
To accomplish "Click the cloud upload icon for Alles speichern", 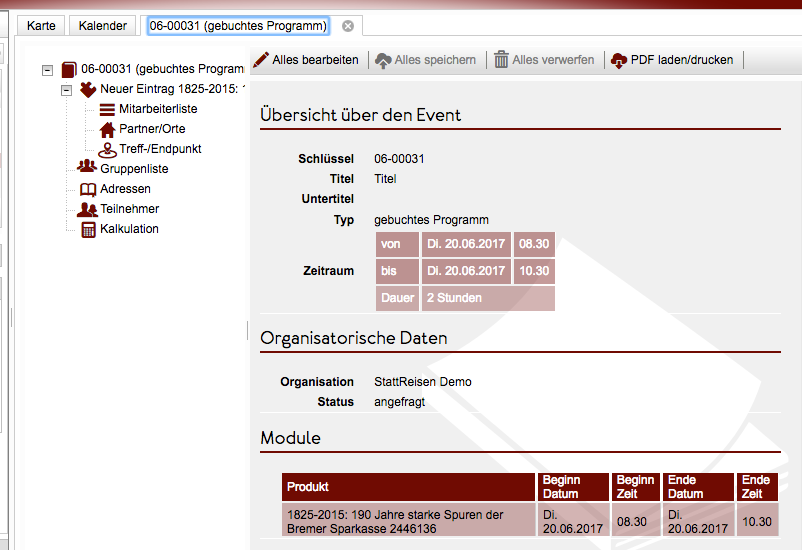I will [x=384, y=60].
